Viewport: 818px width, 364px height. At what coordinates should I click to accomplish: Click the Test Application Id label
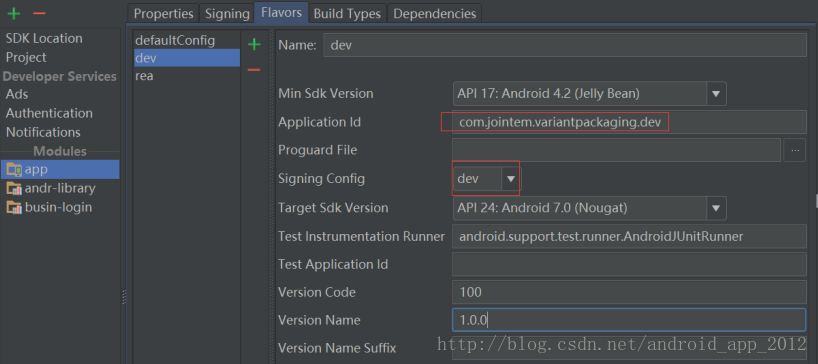point(333,264)
